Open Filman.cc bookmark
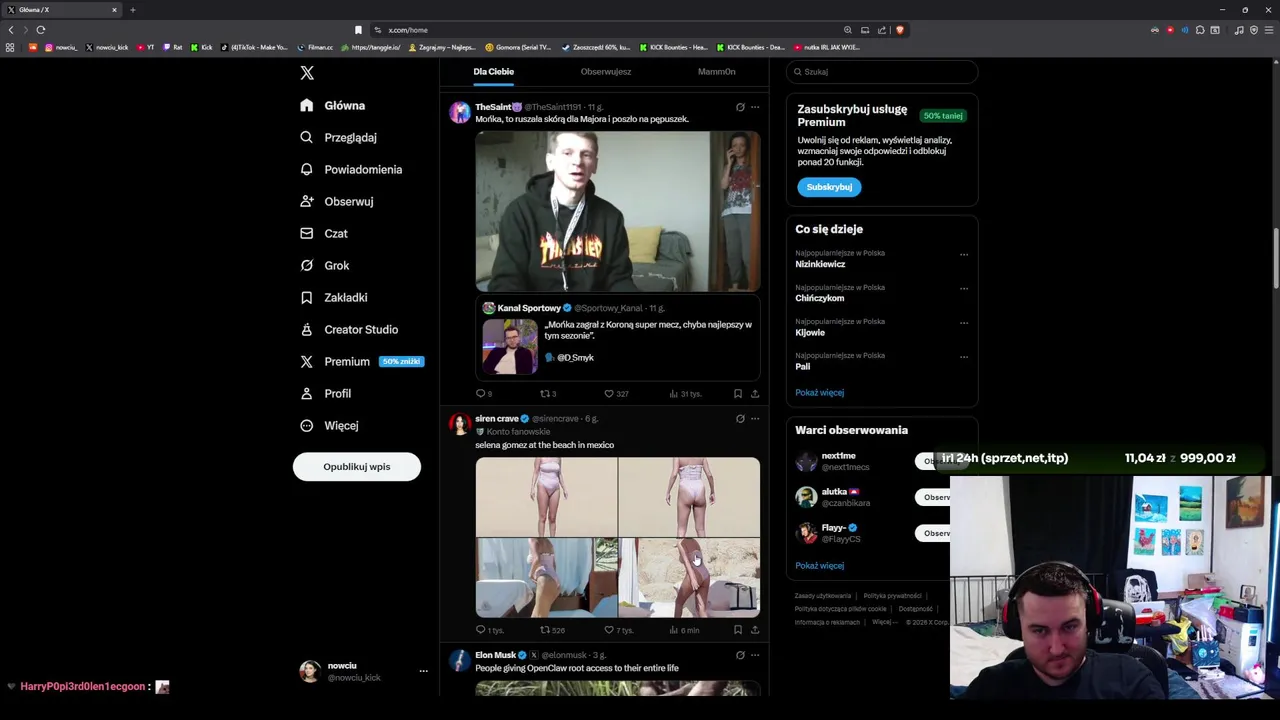The image size is (1280, 720). coord(315,47)
